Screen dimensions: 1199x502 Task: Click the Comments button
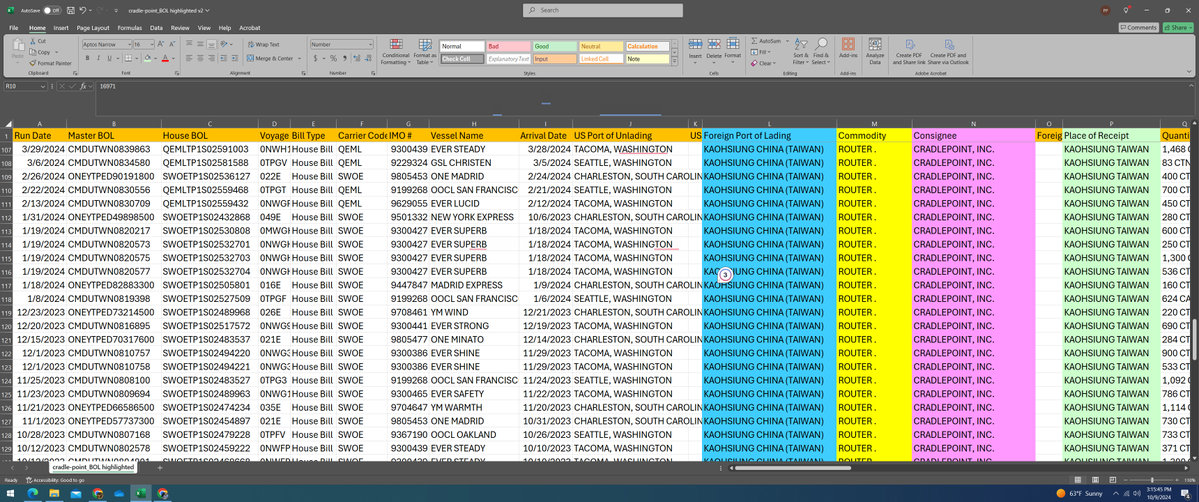pos(1138,28)
